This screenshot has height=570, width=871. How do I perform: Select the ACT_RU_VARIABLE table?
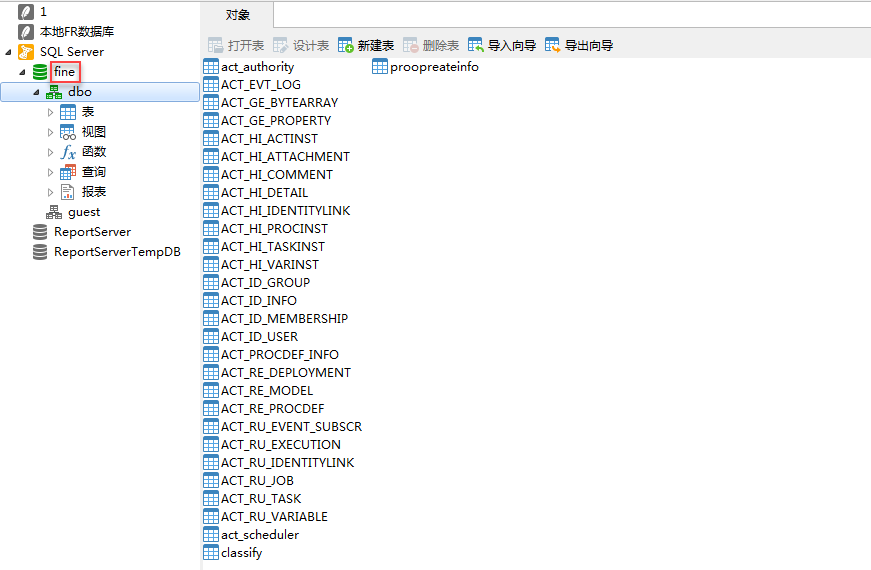[x=274, y=517]
